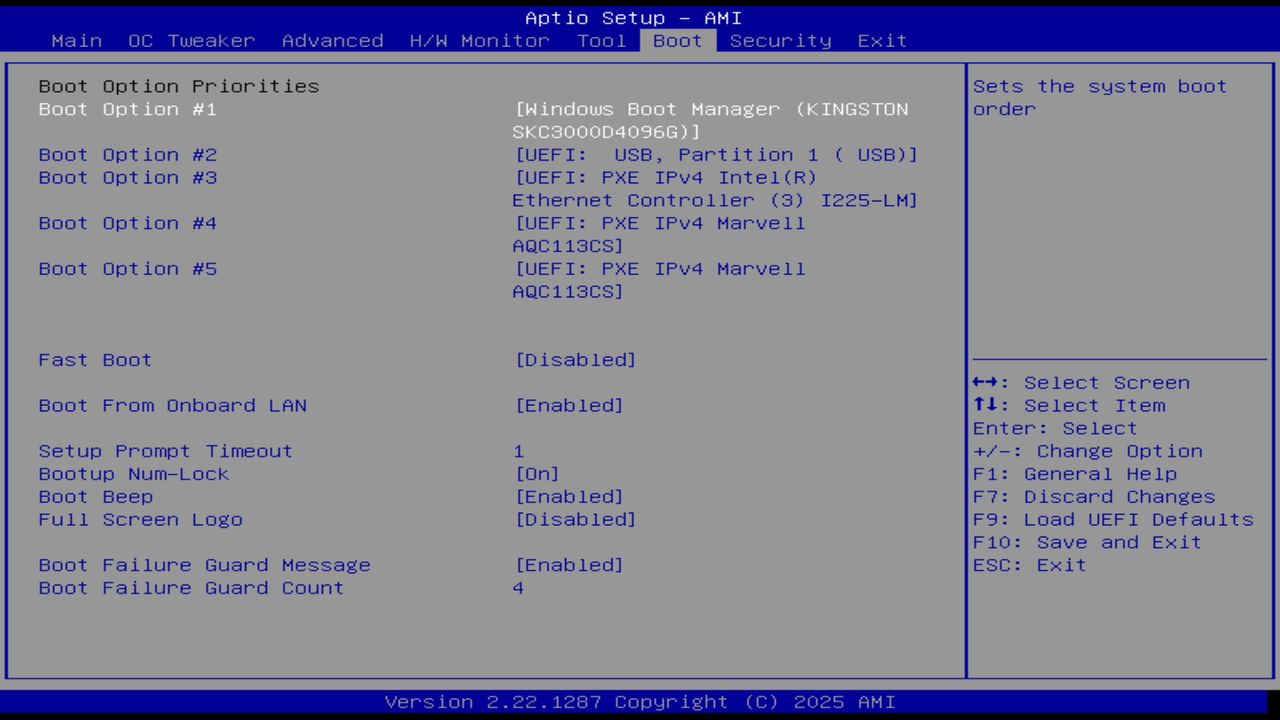
Task: Select the Tool tab
Action: pos(602,41)
